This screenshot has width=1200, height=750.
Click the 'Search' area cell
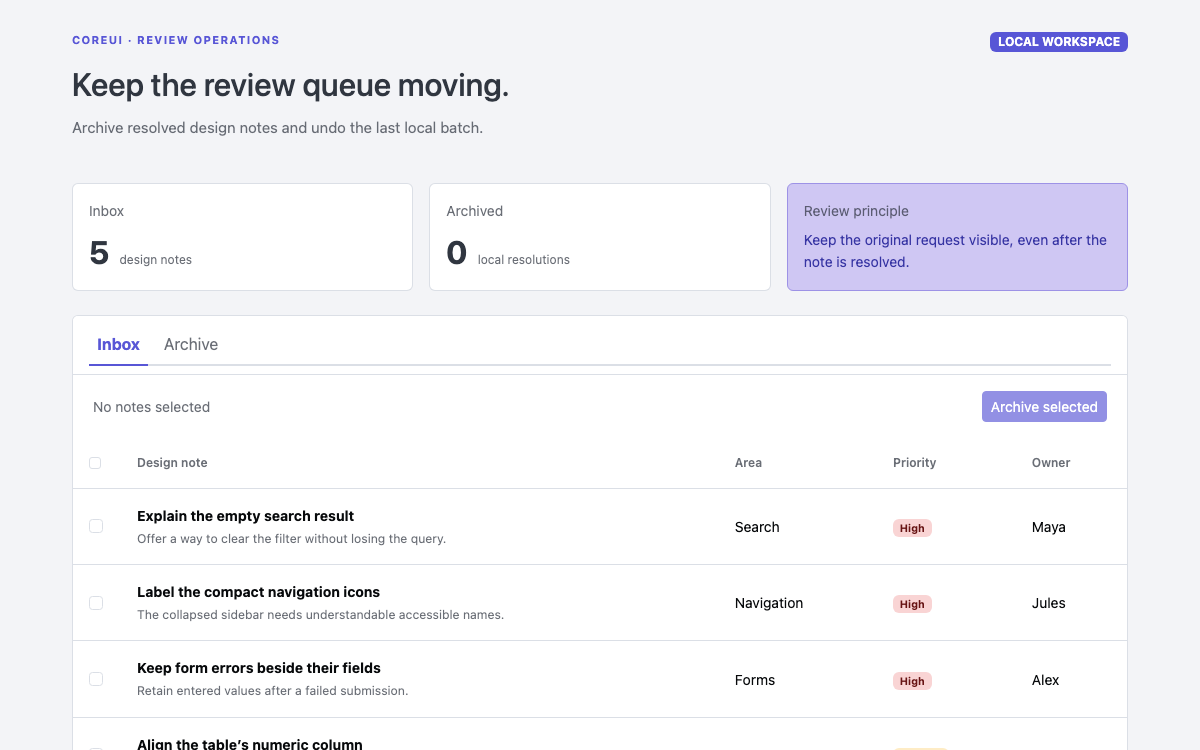pos(757,527)
